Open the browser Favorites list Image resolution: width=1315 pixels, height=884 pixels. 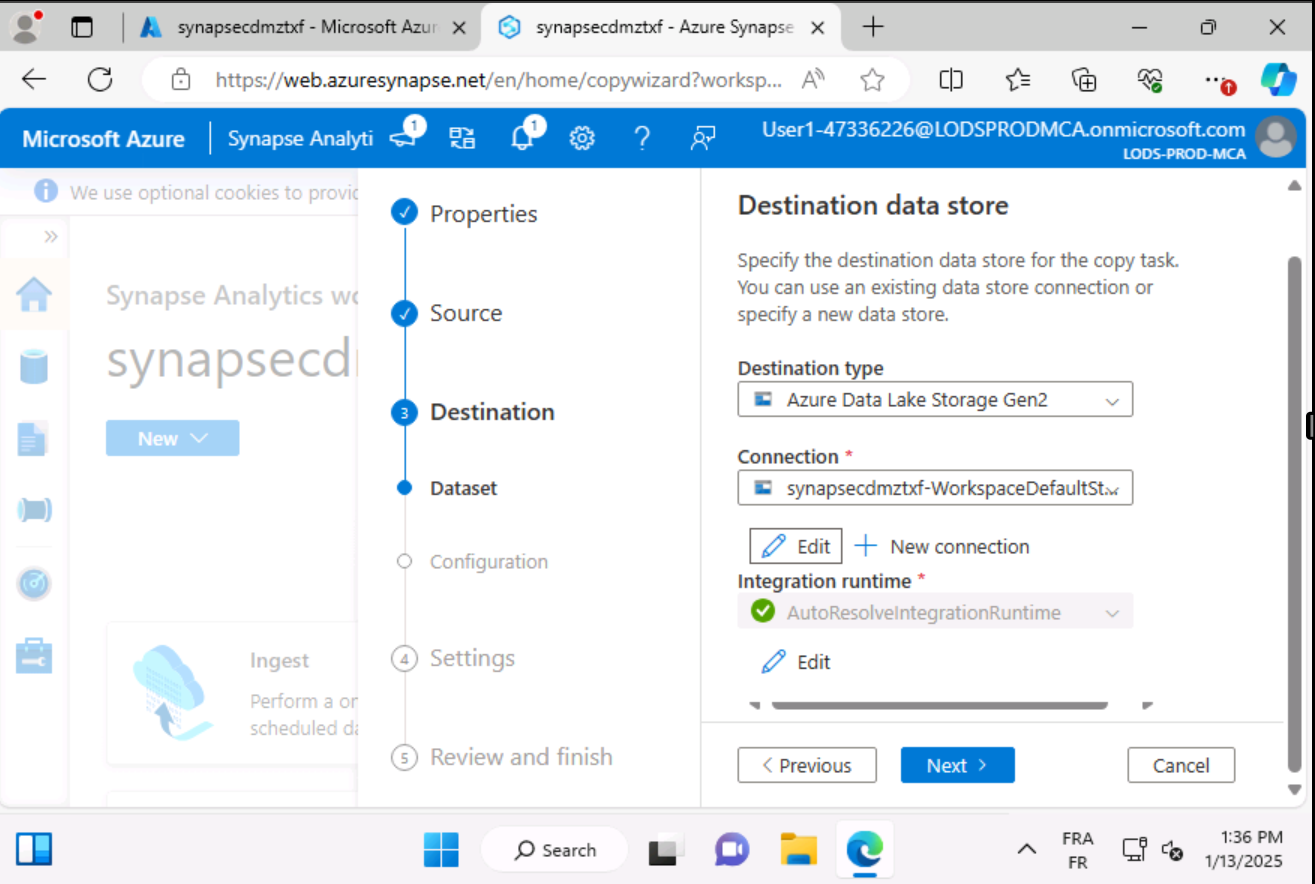coord(1018,80)
